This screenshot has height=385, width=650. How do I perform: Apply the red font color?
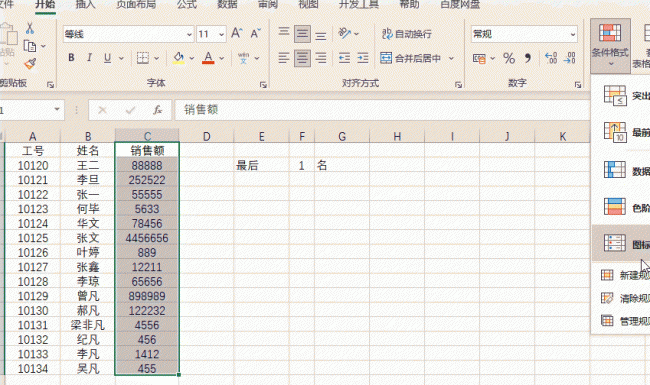(208, 58)
